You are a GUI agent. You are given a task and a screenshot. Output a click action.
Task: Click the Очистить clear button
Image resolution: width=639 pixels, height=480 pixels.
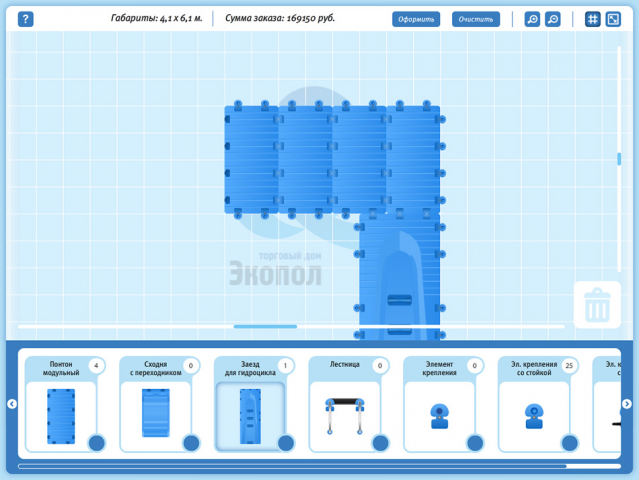tap(476, 19)
